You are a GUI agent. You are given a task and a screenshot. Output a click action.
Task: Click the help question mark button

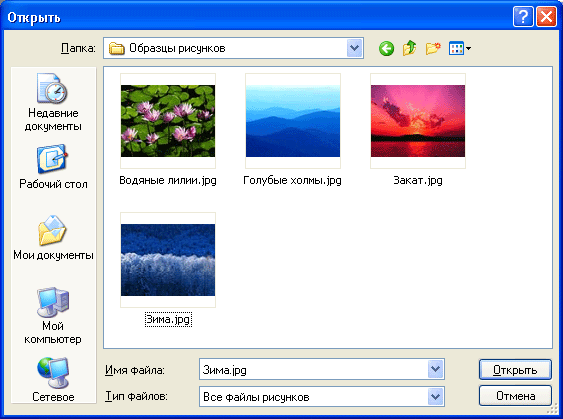[x=523, y=17]
